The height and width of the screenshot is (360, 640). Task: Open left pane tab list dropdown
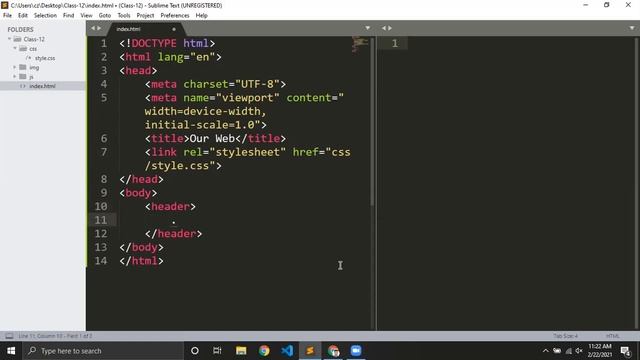pyautogui.click(x=368, y=28)
